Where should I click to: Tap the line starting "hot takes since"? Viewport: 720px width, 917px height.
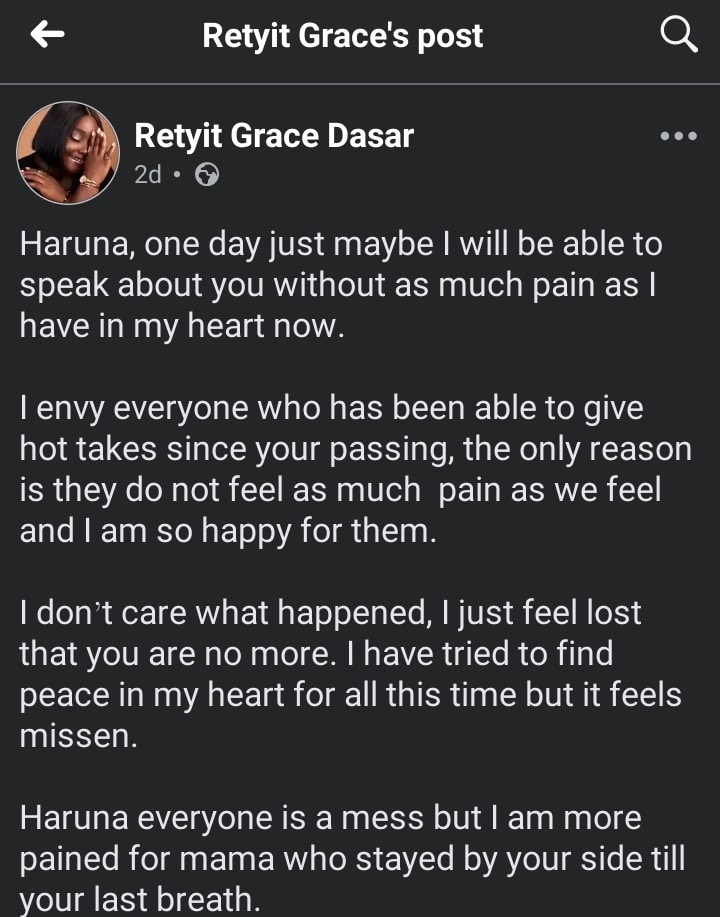tap(355, 449)
